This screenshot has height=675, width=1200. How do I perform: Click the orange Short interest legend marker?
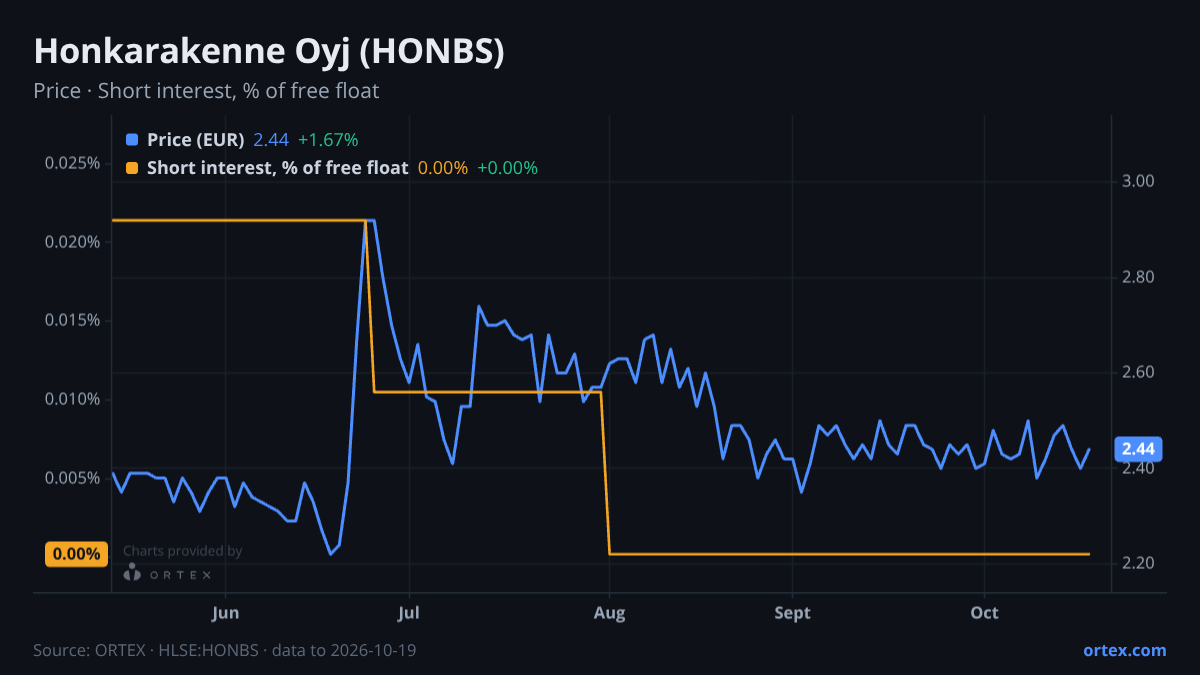click(132, 168)
